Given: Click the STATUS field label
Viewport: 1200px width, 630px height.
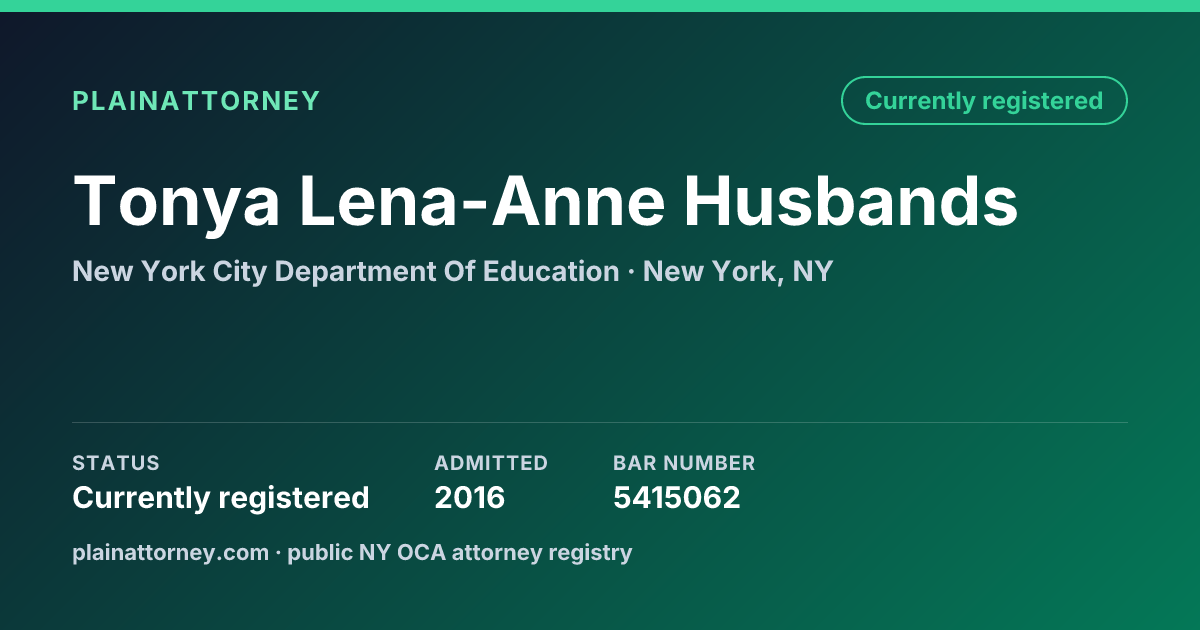Looking at the screenshot, I should pos(116,463).
